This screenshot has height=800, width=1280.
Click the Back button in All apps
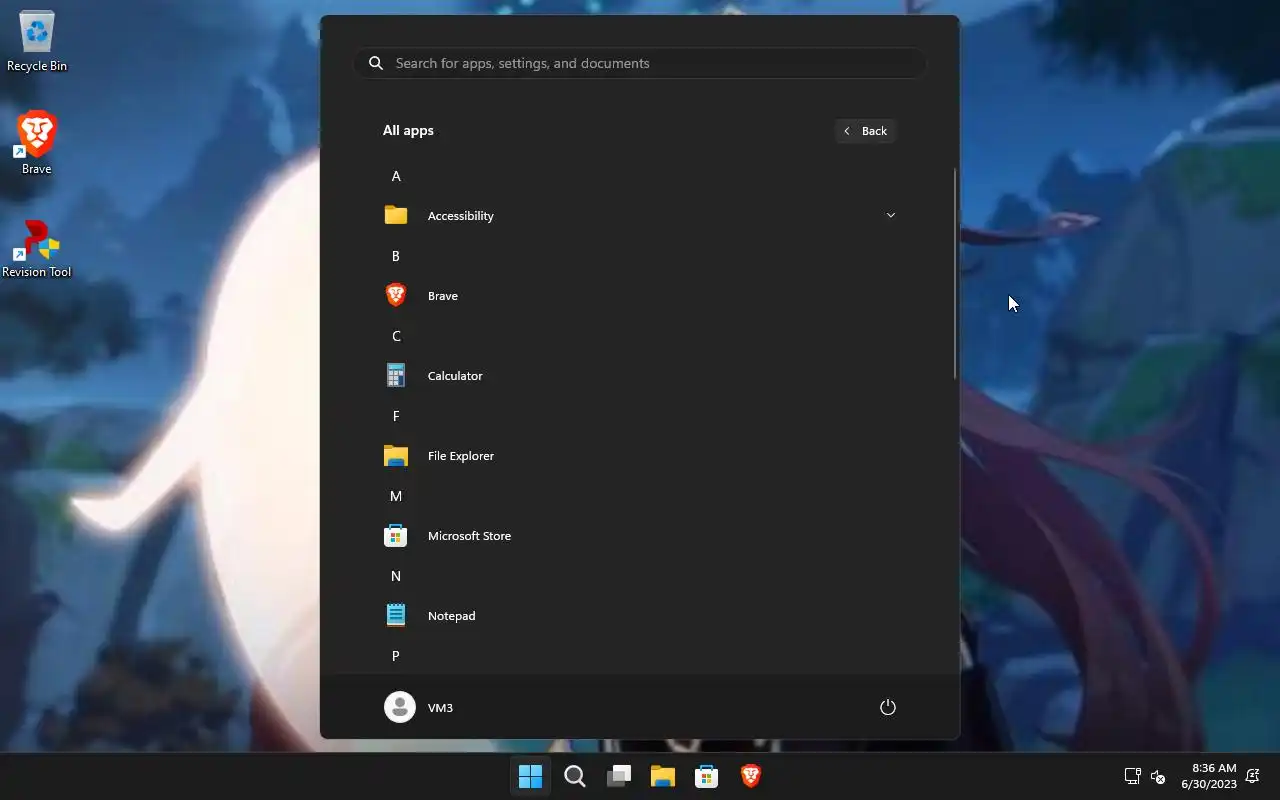click(866, 131)
